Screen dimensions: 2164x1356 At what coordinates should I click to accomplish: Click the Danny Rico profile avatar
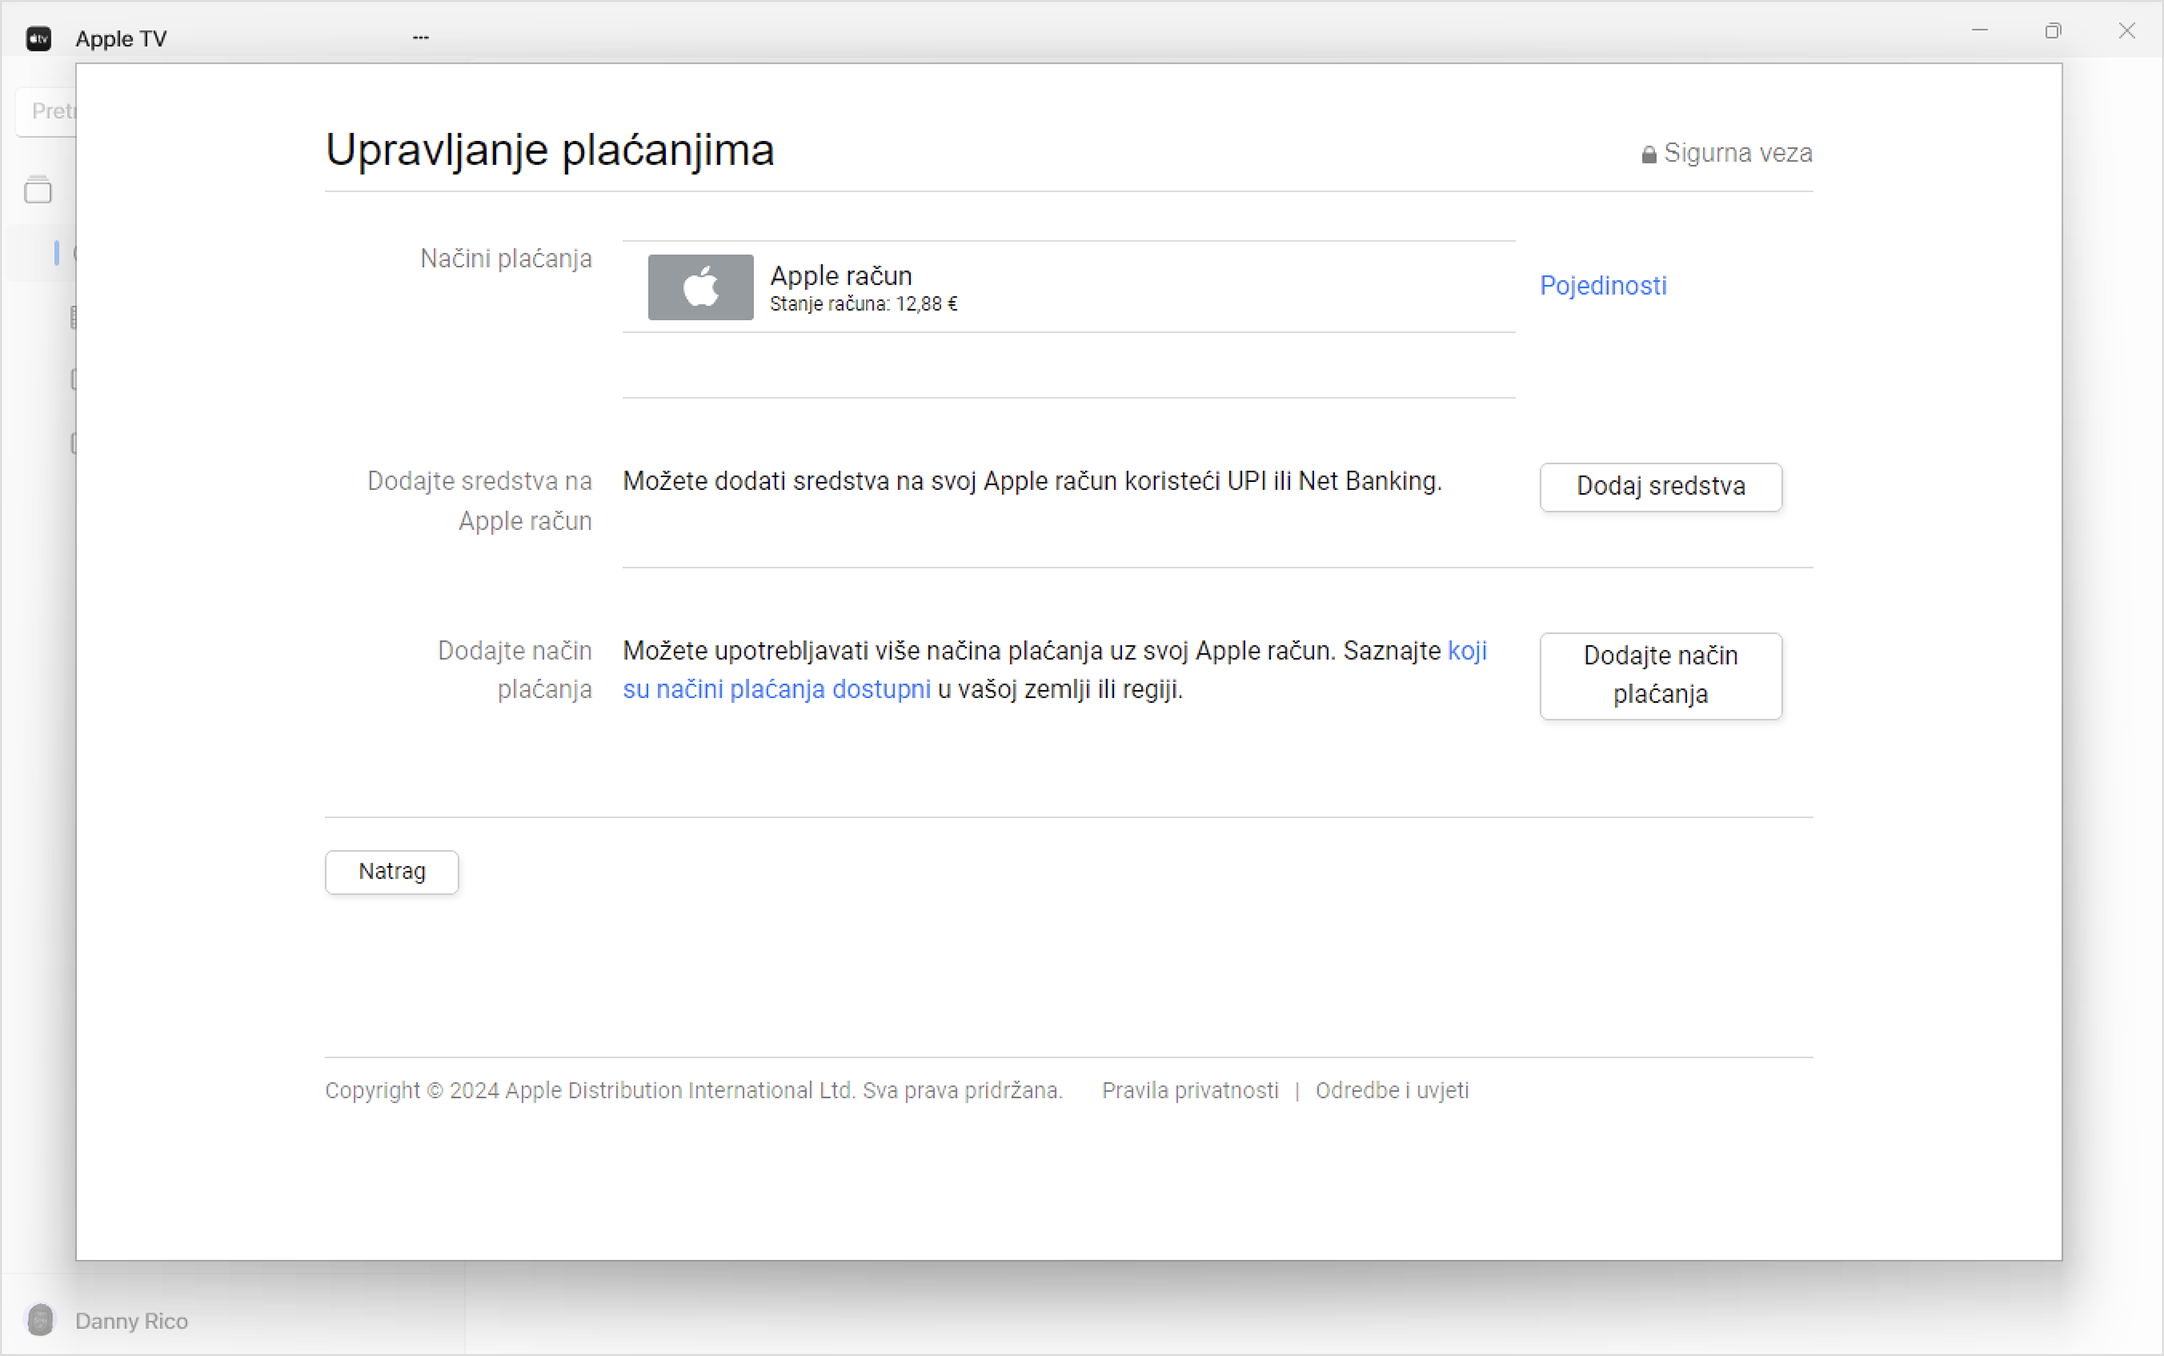click(40, 1320)
